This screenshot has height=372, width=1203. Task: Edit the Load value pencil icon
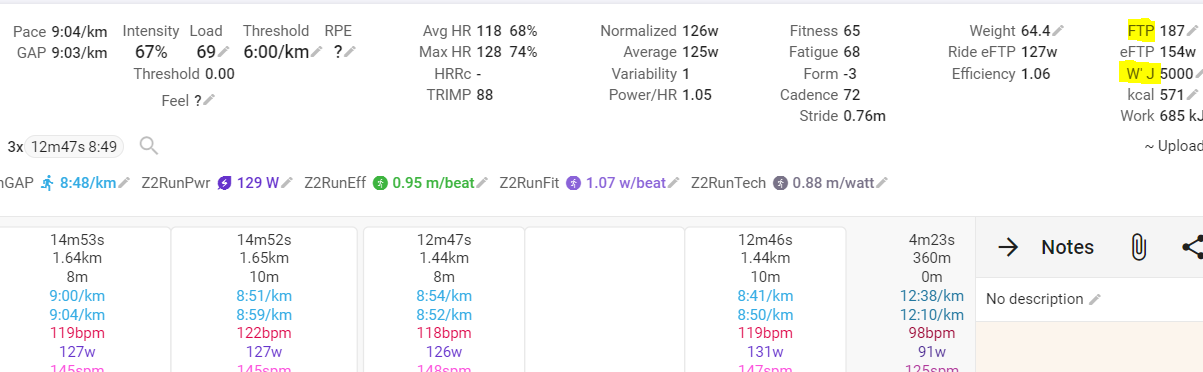point(223,52)
